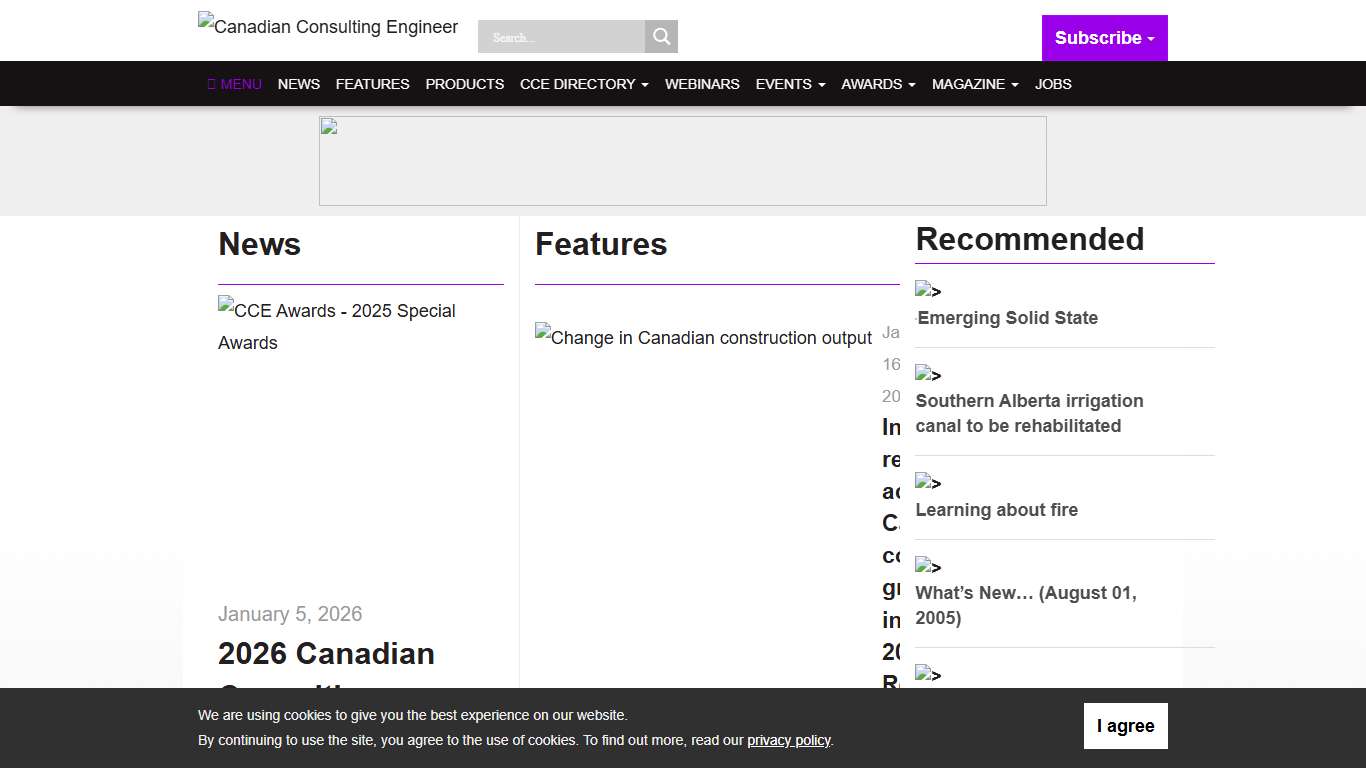Select NEWS in the navigation bar
Image resolution: width=1366 pixels, height=768 pixels.
pos(298,84)
